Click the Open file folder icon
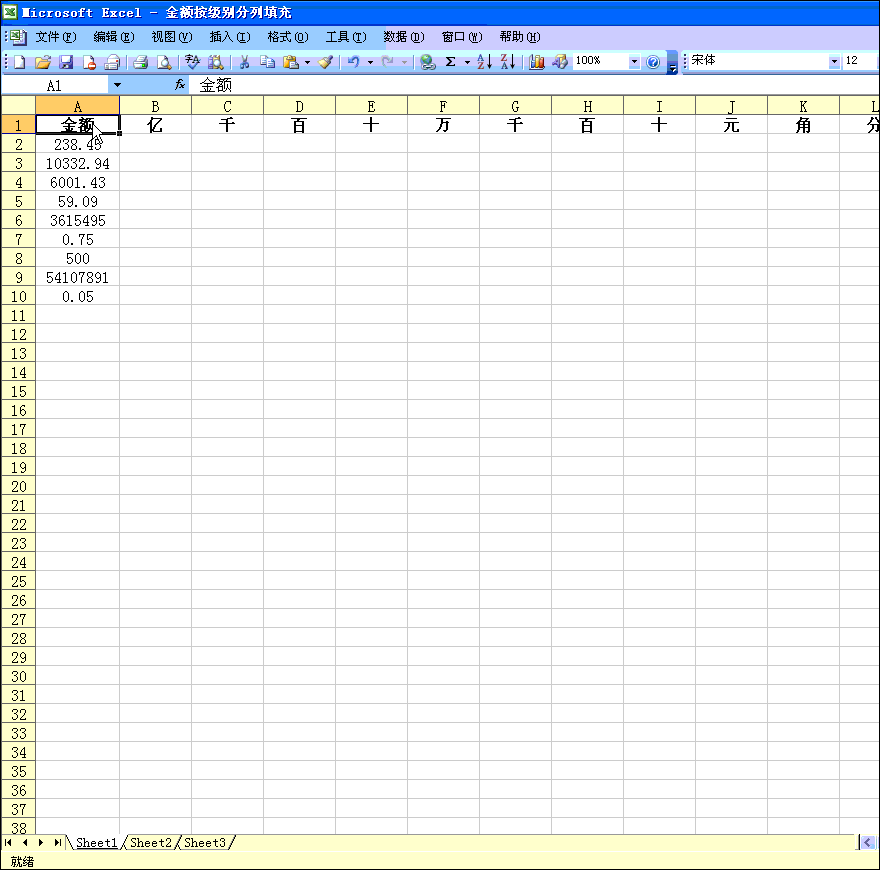Screen dimensions: 880x870 (x=42, y=62)
